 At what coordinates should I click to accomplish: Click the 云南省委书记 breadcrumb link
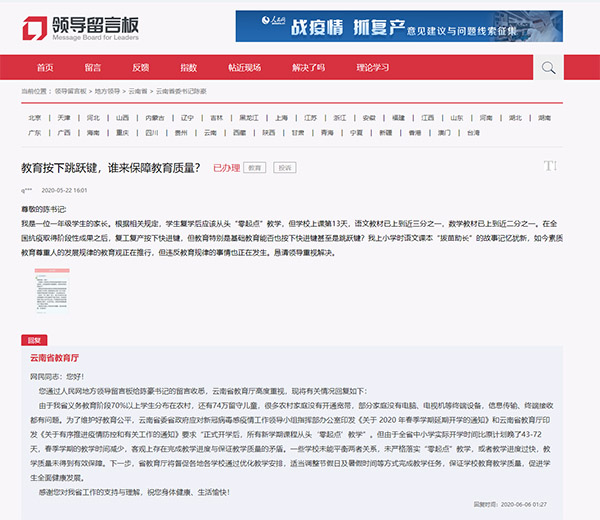[181, 91]
